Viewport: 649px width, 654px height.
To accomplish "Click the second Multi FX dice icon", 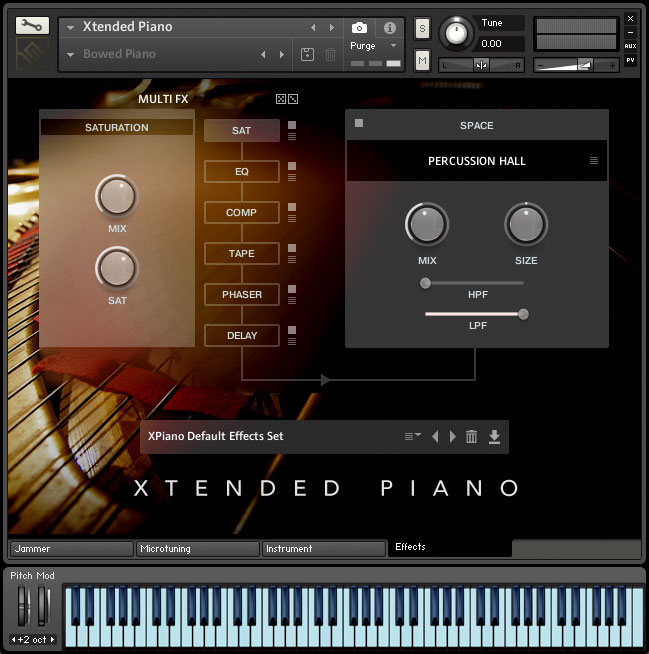I will (293, 99).
